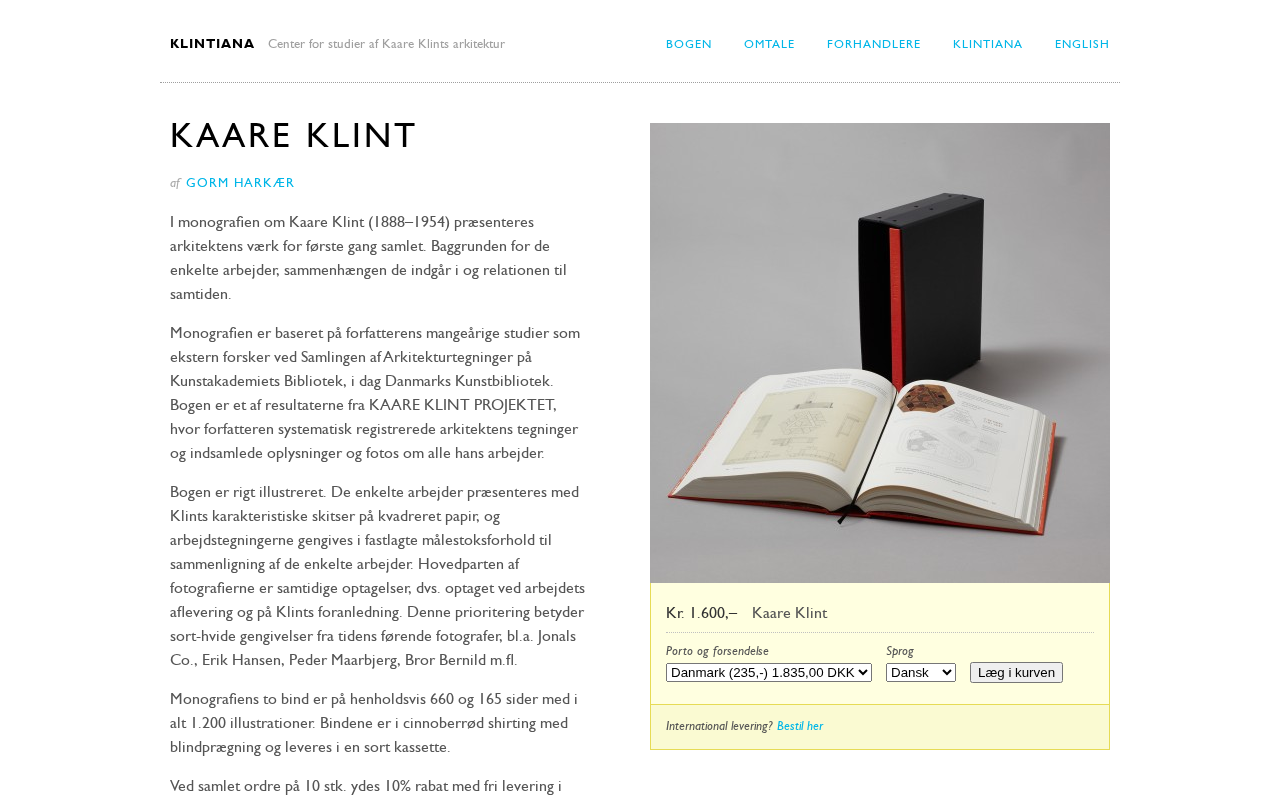The height and width of the screenshot is (800, 1280).
Task: Click the International levering? text
Action: point(719,726)
